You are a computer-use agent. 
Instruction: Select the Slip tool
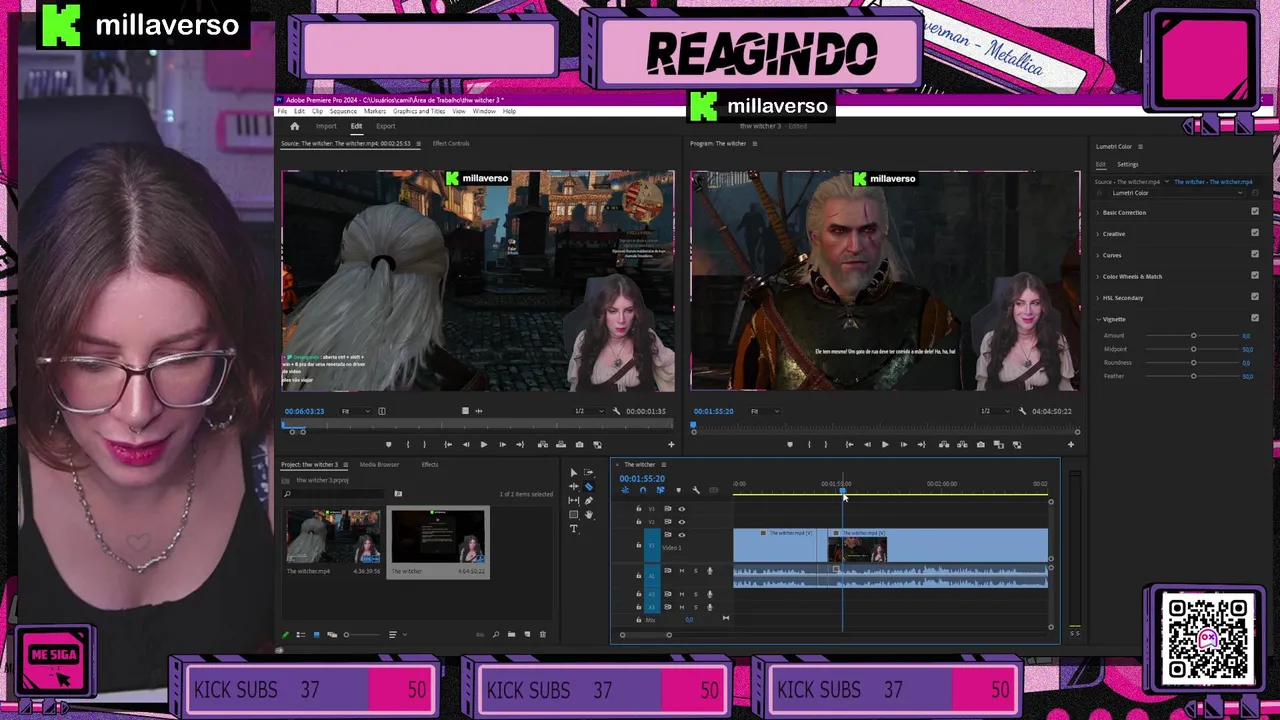(x=574, y=501)
